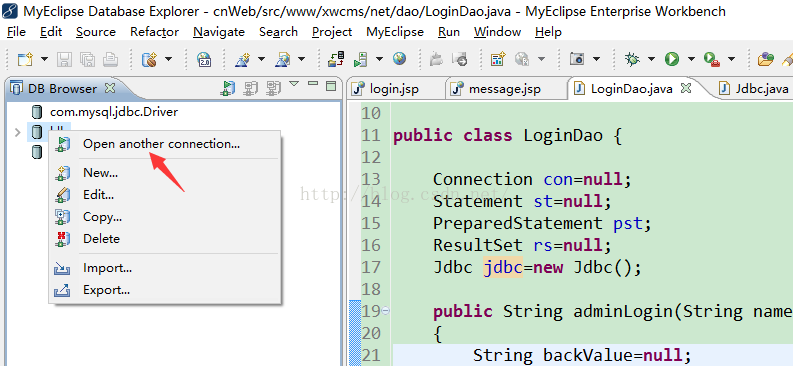Click the New wizard toolbar icon
This screenshot has width=793, height=366.
point(25,59)
